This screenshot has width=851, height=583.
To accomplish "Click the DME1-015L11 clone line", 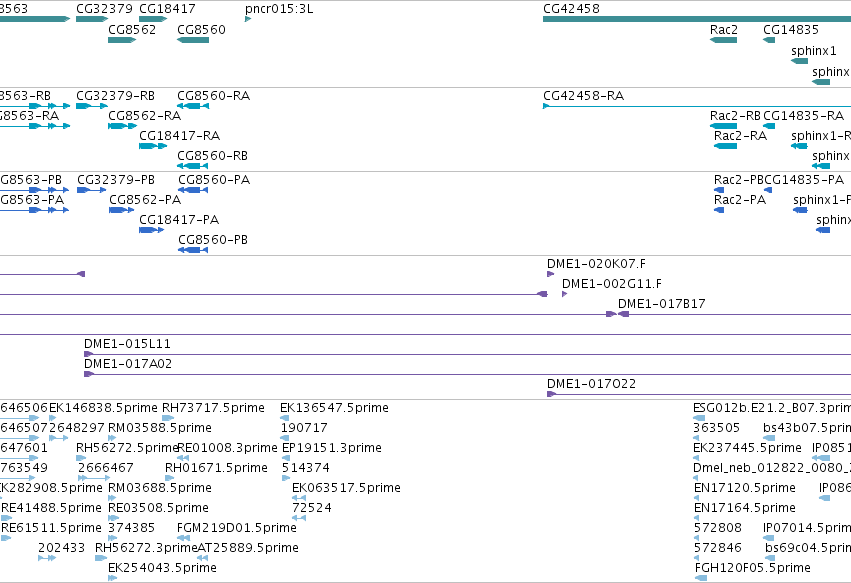I will tap(467, 354).
